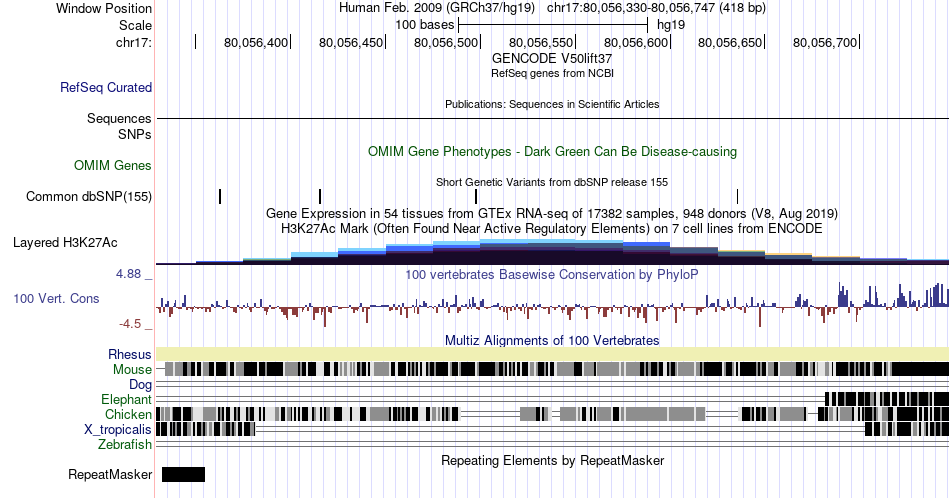This screenshot has height=498, width=950.
Task: Select the Layered H3K27Ac track label
Action: click(65, 242)
